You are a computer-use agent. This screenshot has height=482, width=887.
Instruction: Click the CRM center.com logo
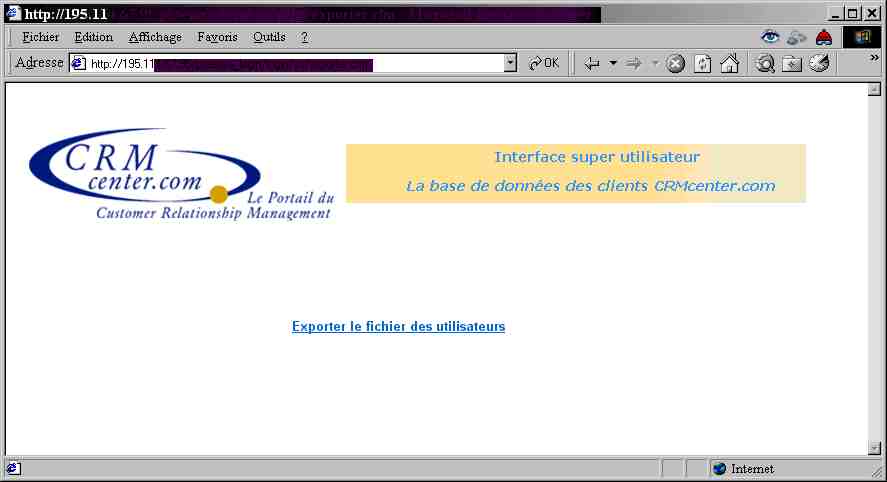click(181, 174)
